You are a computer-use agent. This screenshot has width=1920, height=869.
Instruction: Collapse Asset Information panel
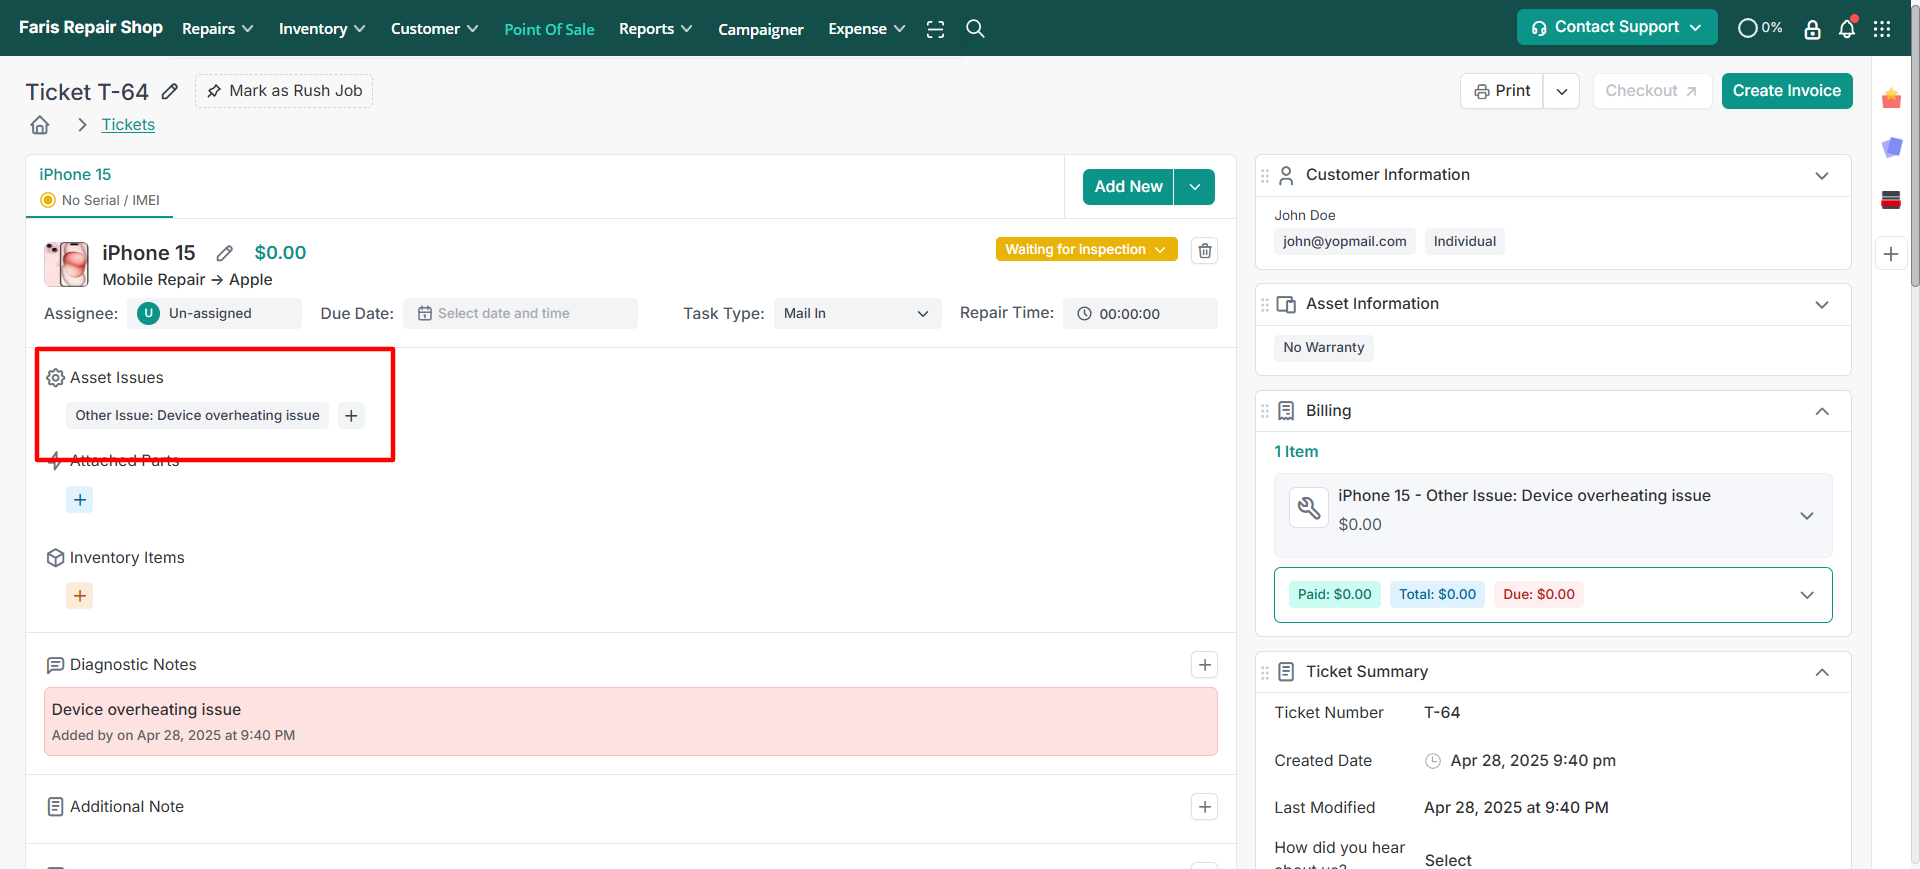coord(1822,305)
